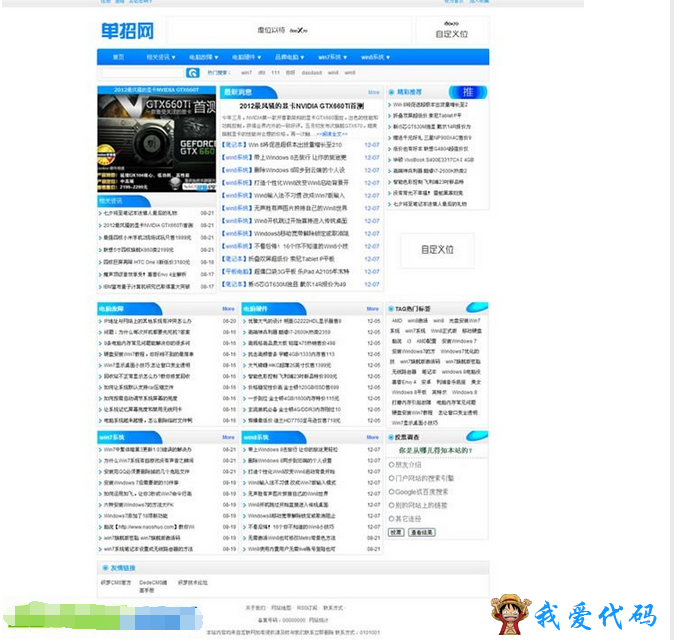
Task: Click the 阅读全文 link under the headline
Action: click(x=331, y=134)
